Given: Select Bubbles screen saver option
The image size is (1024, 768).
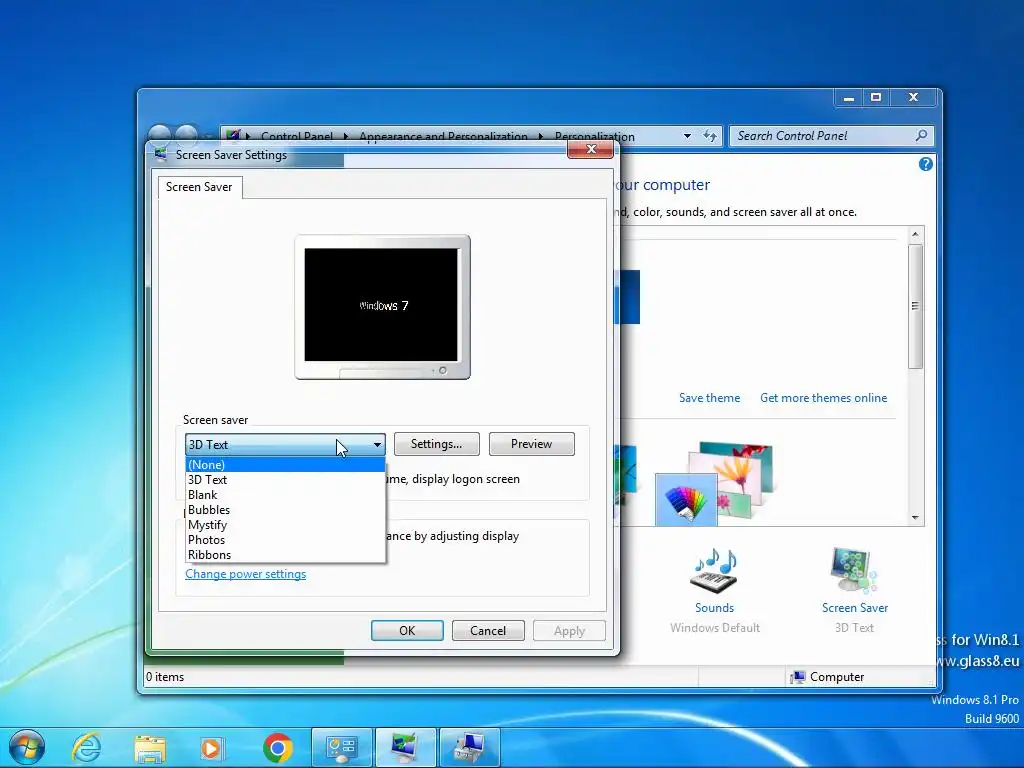Looking at the screenshot, I should [285, 509].
